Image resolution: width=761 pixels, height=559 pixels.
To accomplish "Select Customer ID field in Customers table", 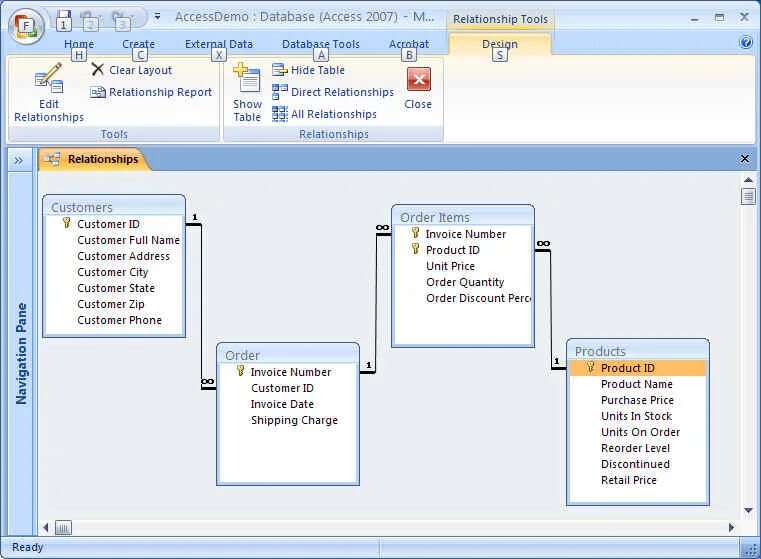I will (x=114, y=224).
